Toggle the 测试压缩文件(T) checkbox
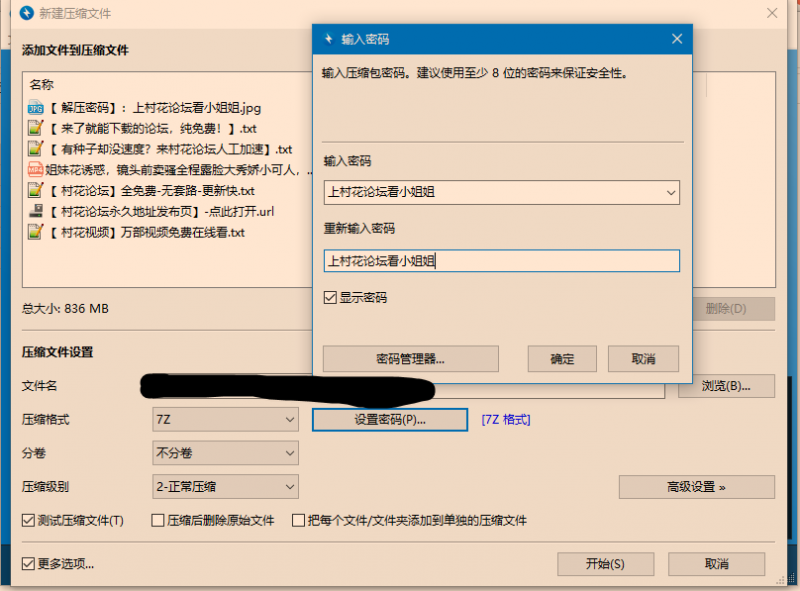Screen dimensions: 800x591 coord(29,520)
